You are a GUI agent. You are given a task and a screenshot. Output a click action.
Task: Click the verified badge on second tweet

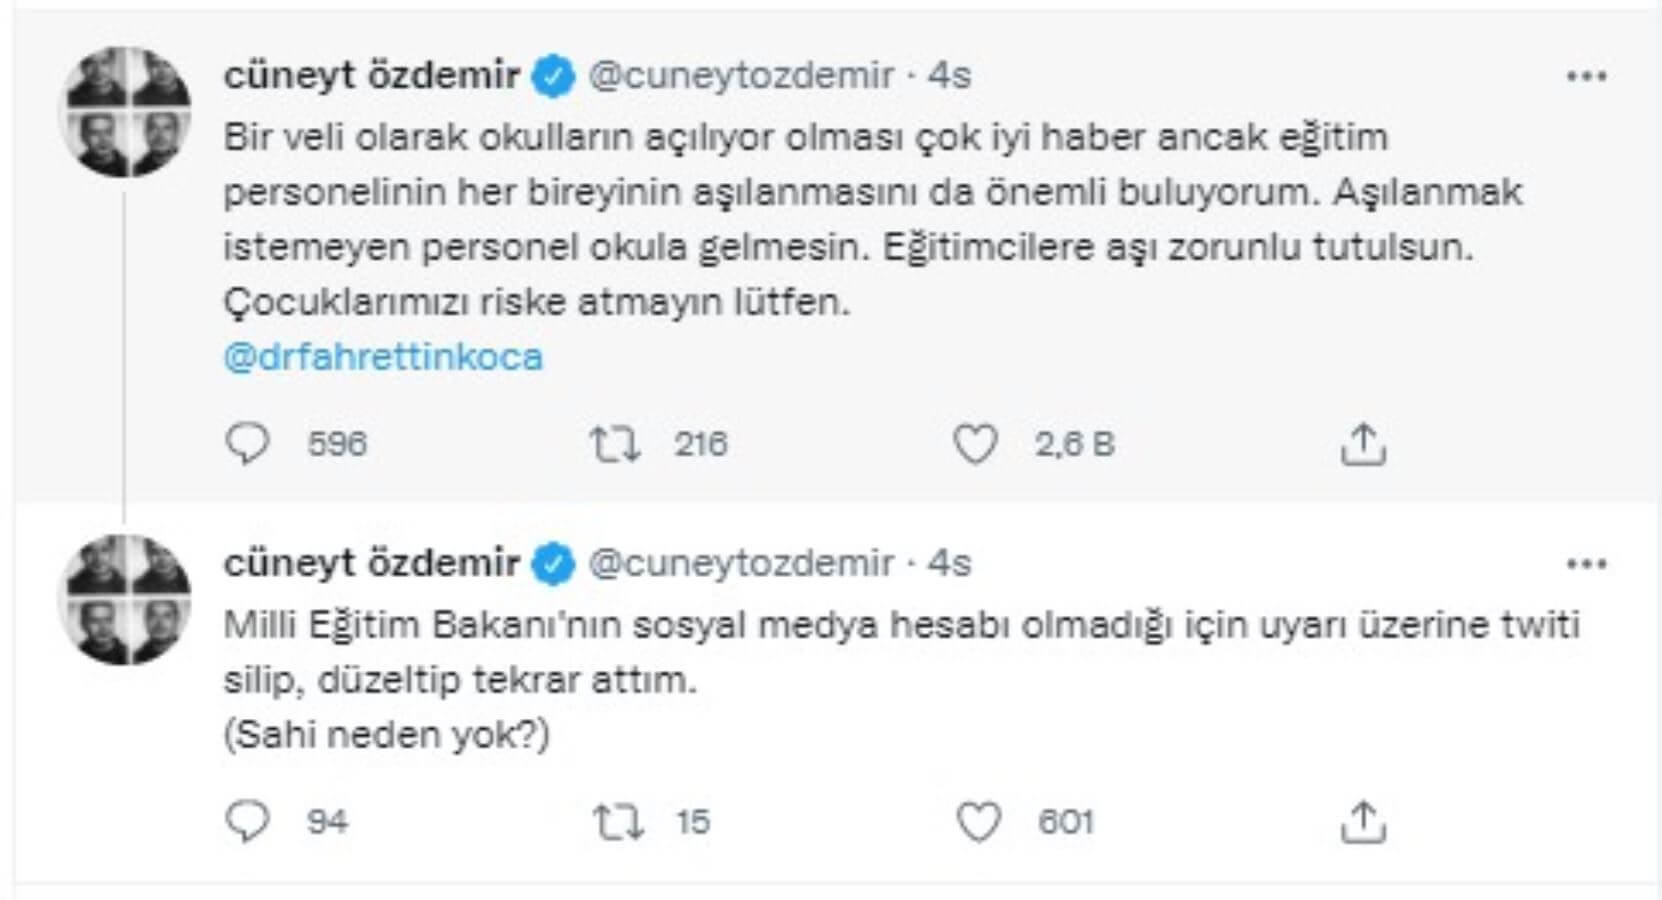[553, 565]
